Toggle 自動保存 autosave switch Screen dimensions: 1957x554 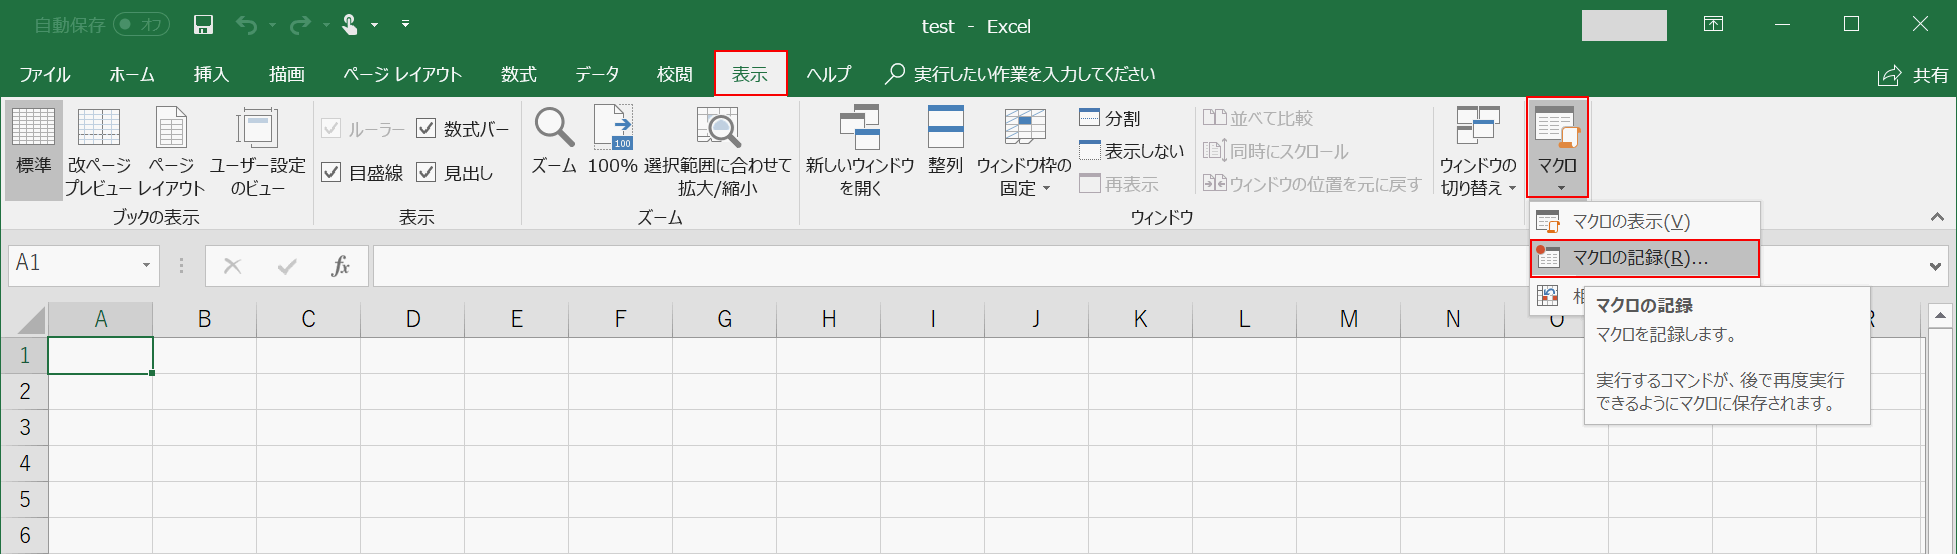(140, 25)
